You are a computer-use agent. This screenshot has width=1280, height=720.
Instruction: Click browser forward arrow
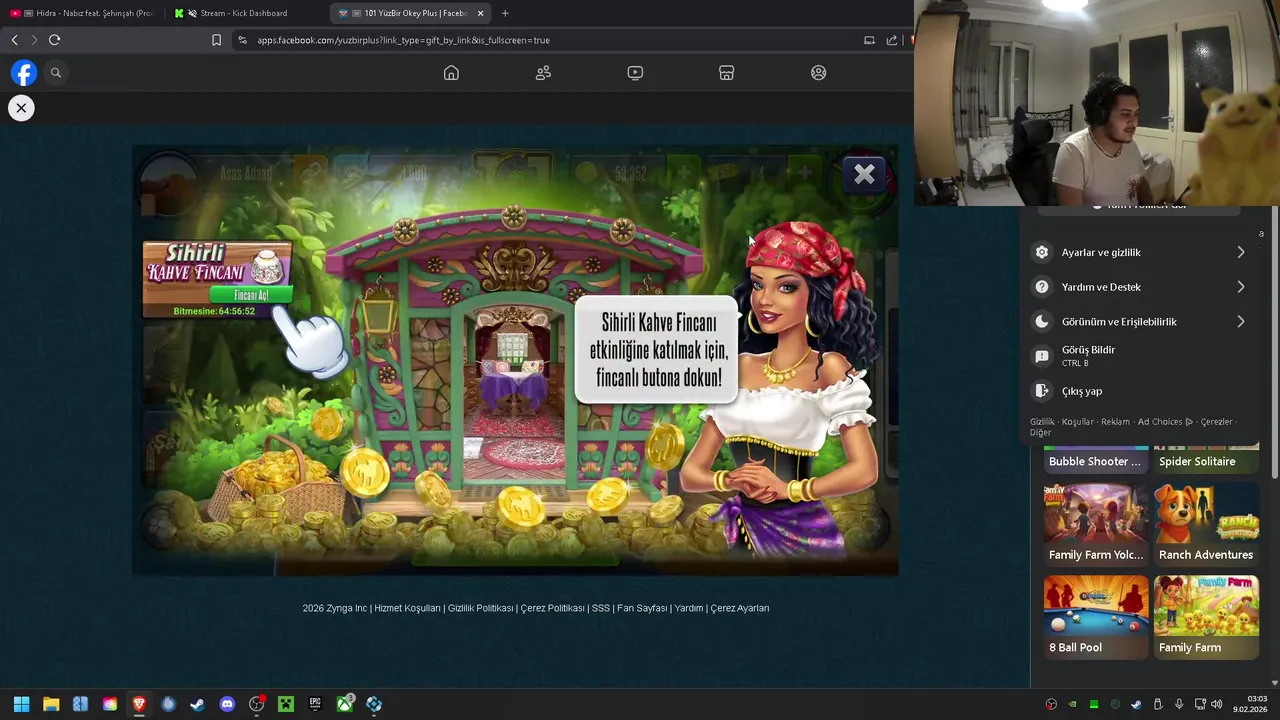pyautogui.click(x=34, y=40)
